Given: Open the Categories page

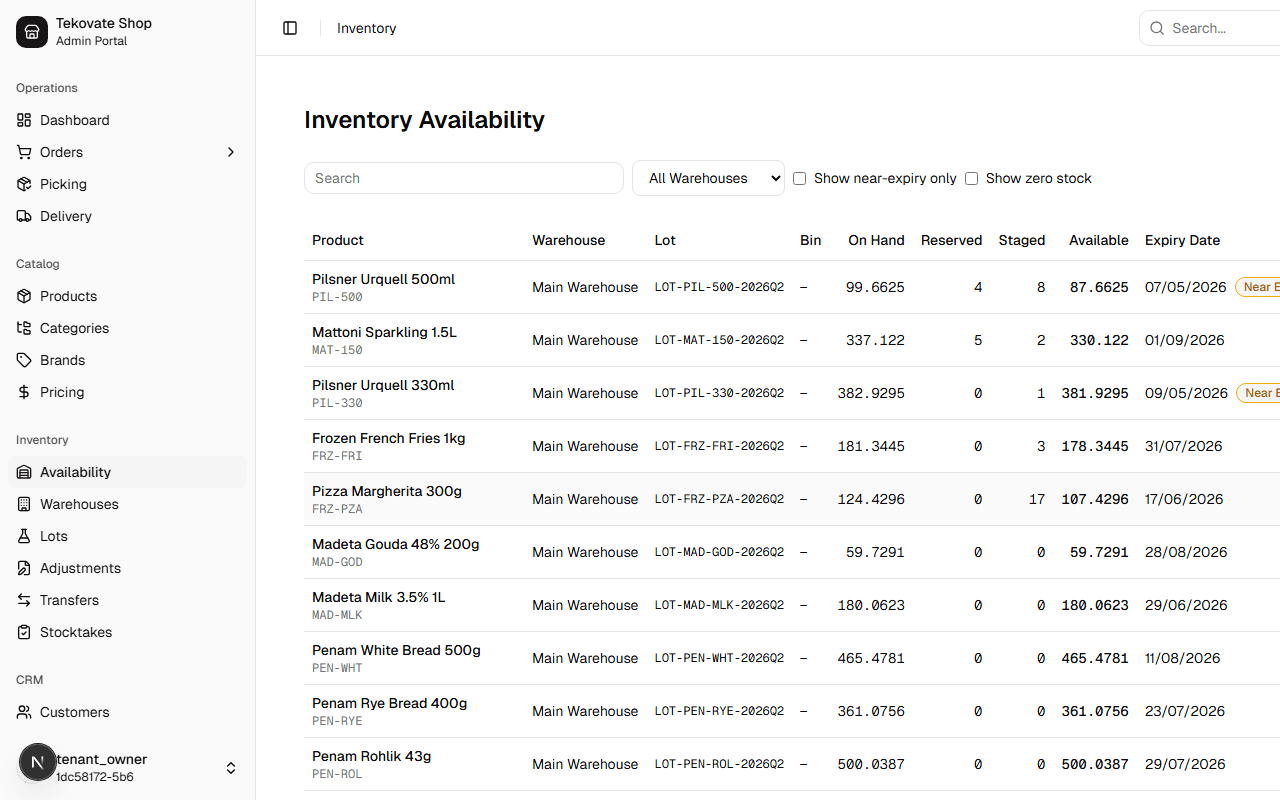Looking at the screenshot, I should point(127,328).
